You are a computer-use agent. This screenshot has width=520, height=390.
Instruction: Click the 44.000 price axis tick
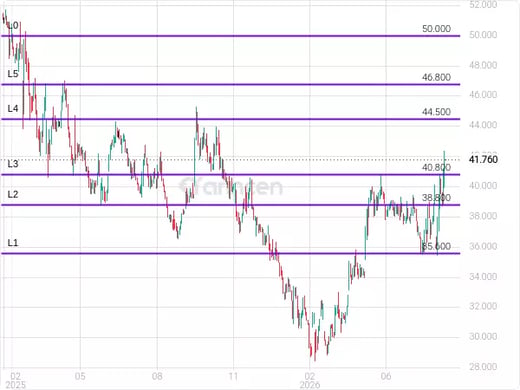click(483, 125)
